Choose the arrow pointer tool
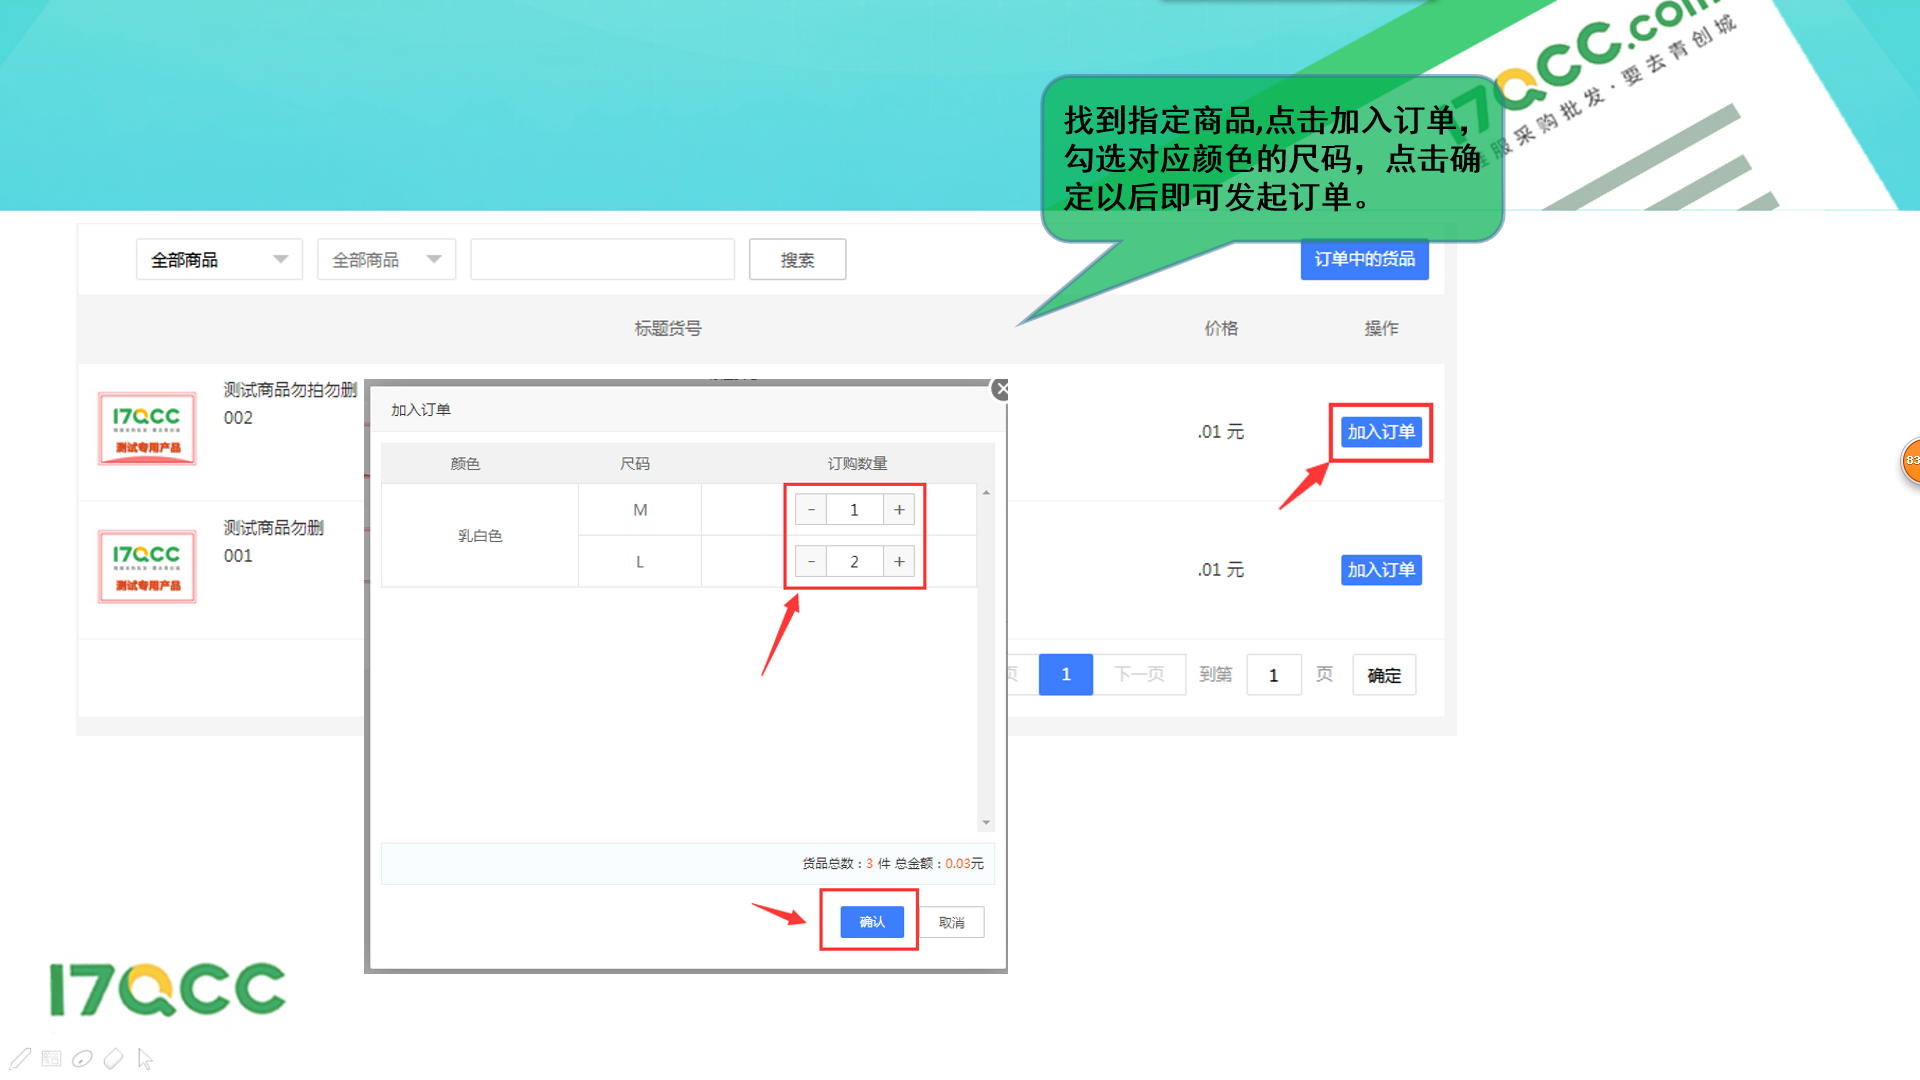 click(145, 1058)
